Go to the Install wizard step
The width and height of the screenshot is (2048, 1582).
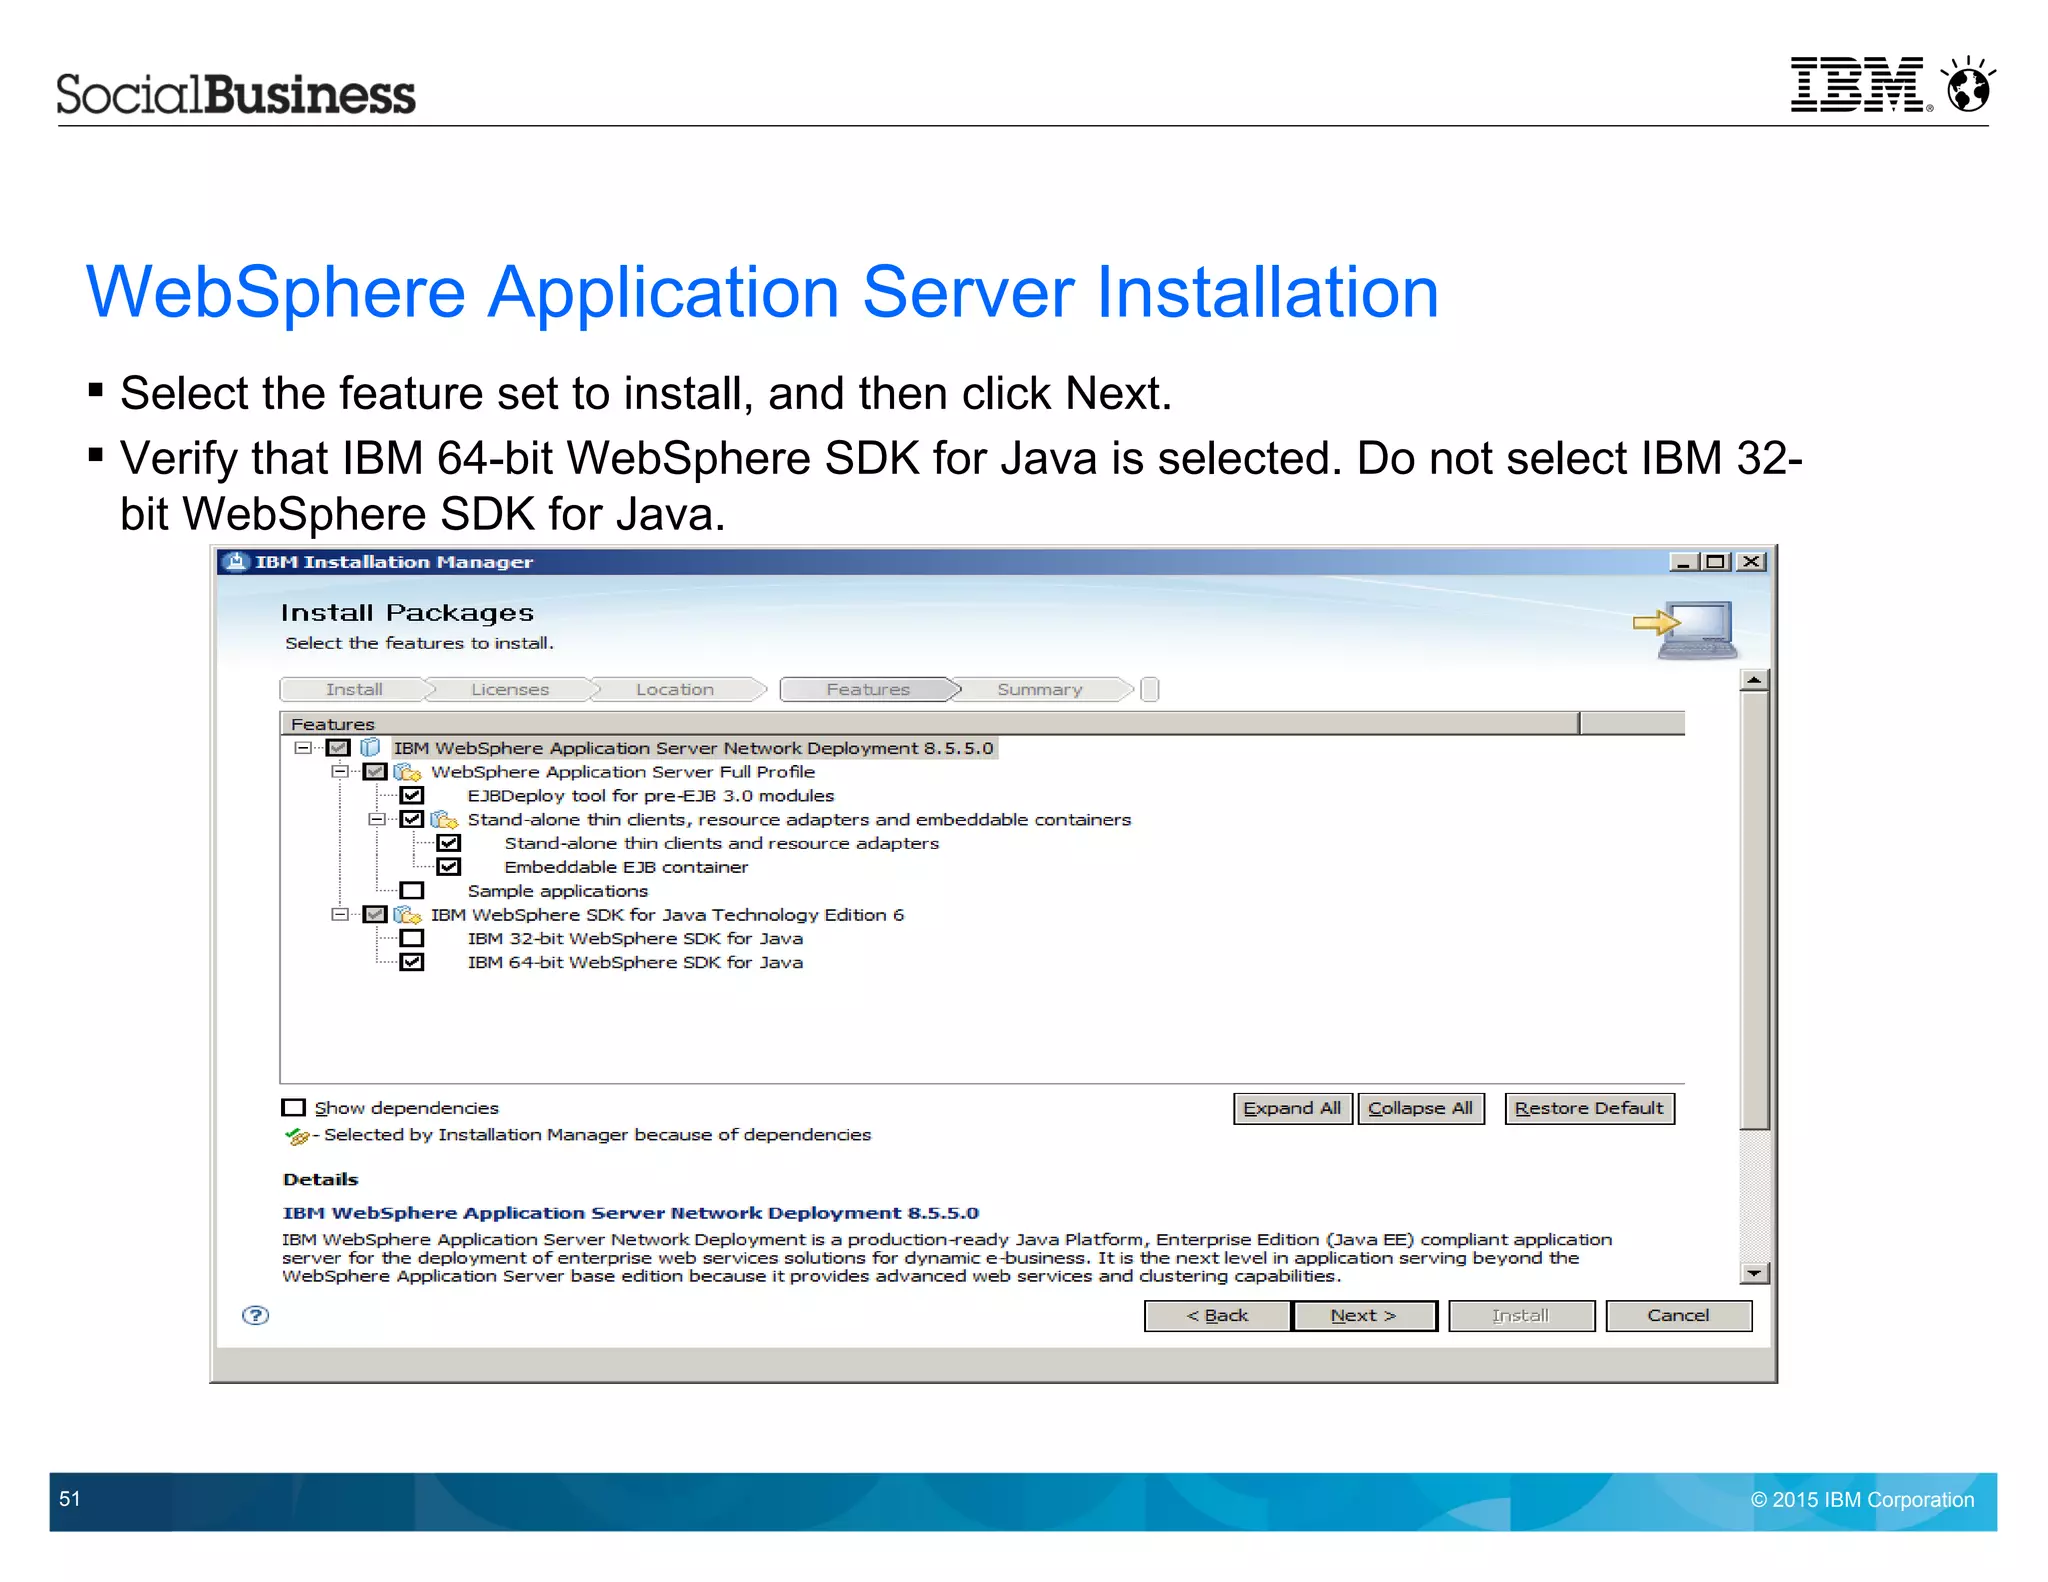click(354, 689)
